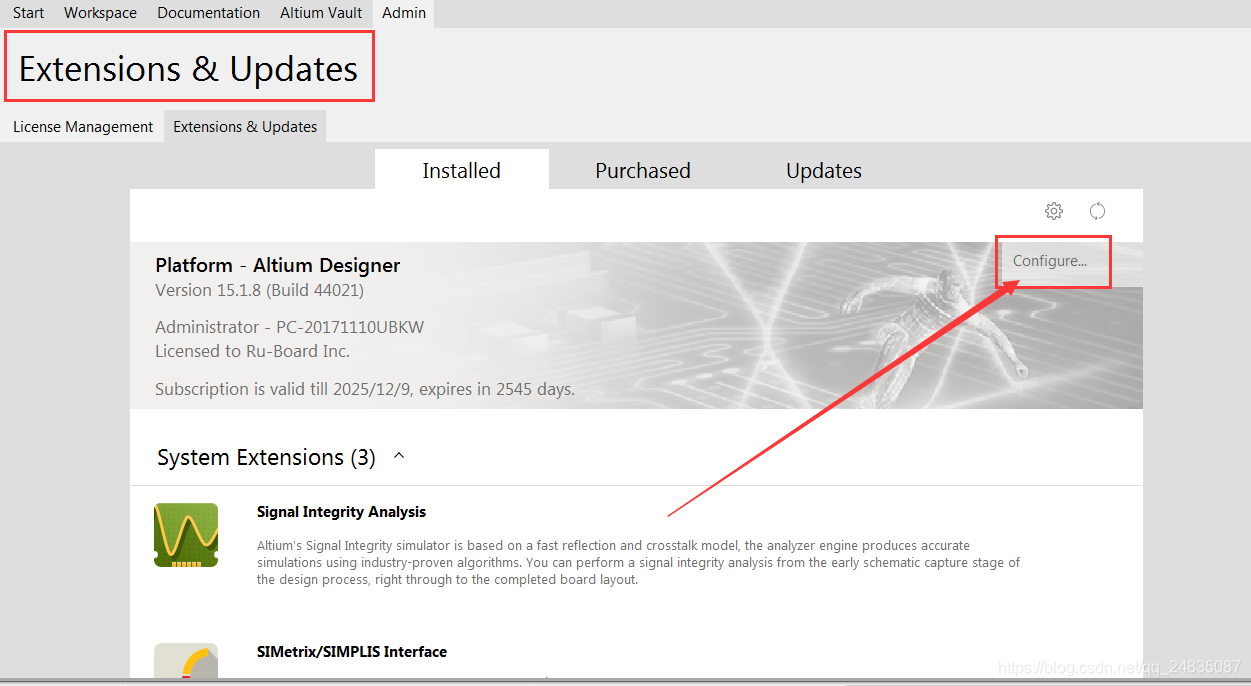Click the Signal Integrity Analysis extension icon
The height and width of the screenshot is (686, 1251).
click(x=186, y=535)
